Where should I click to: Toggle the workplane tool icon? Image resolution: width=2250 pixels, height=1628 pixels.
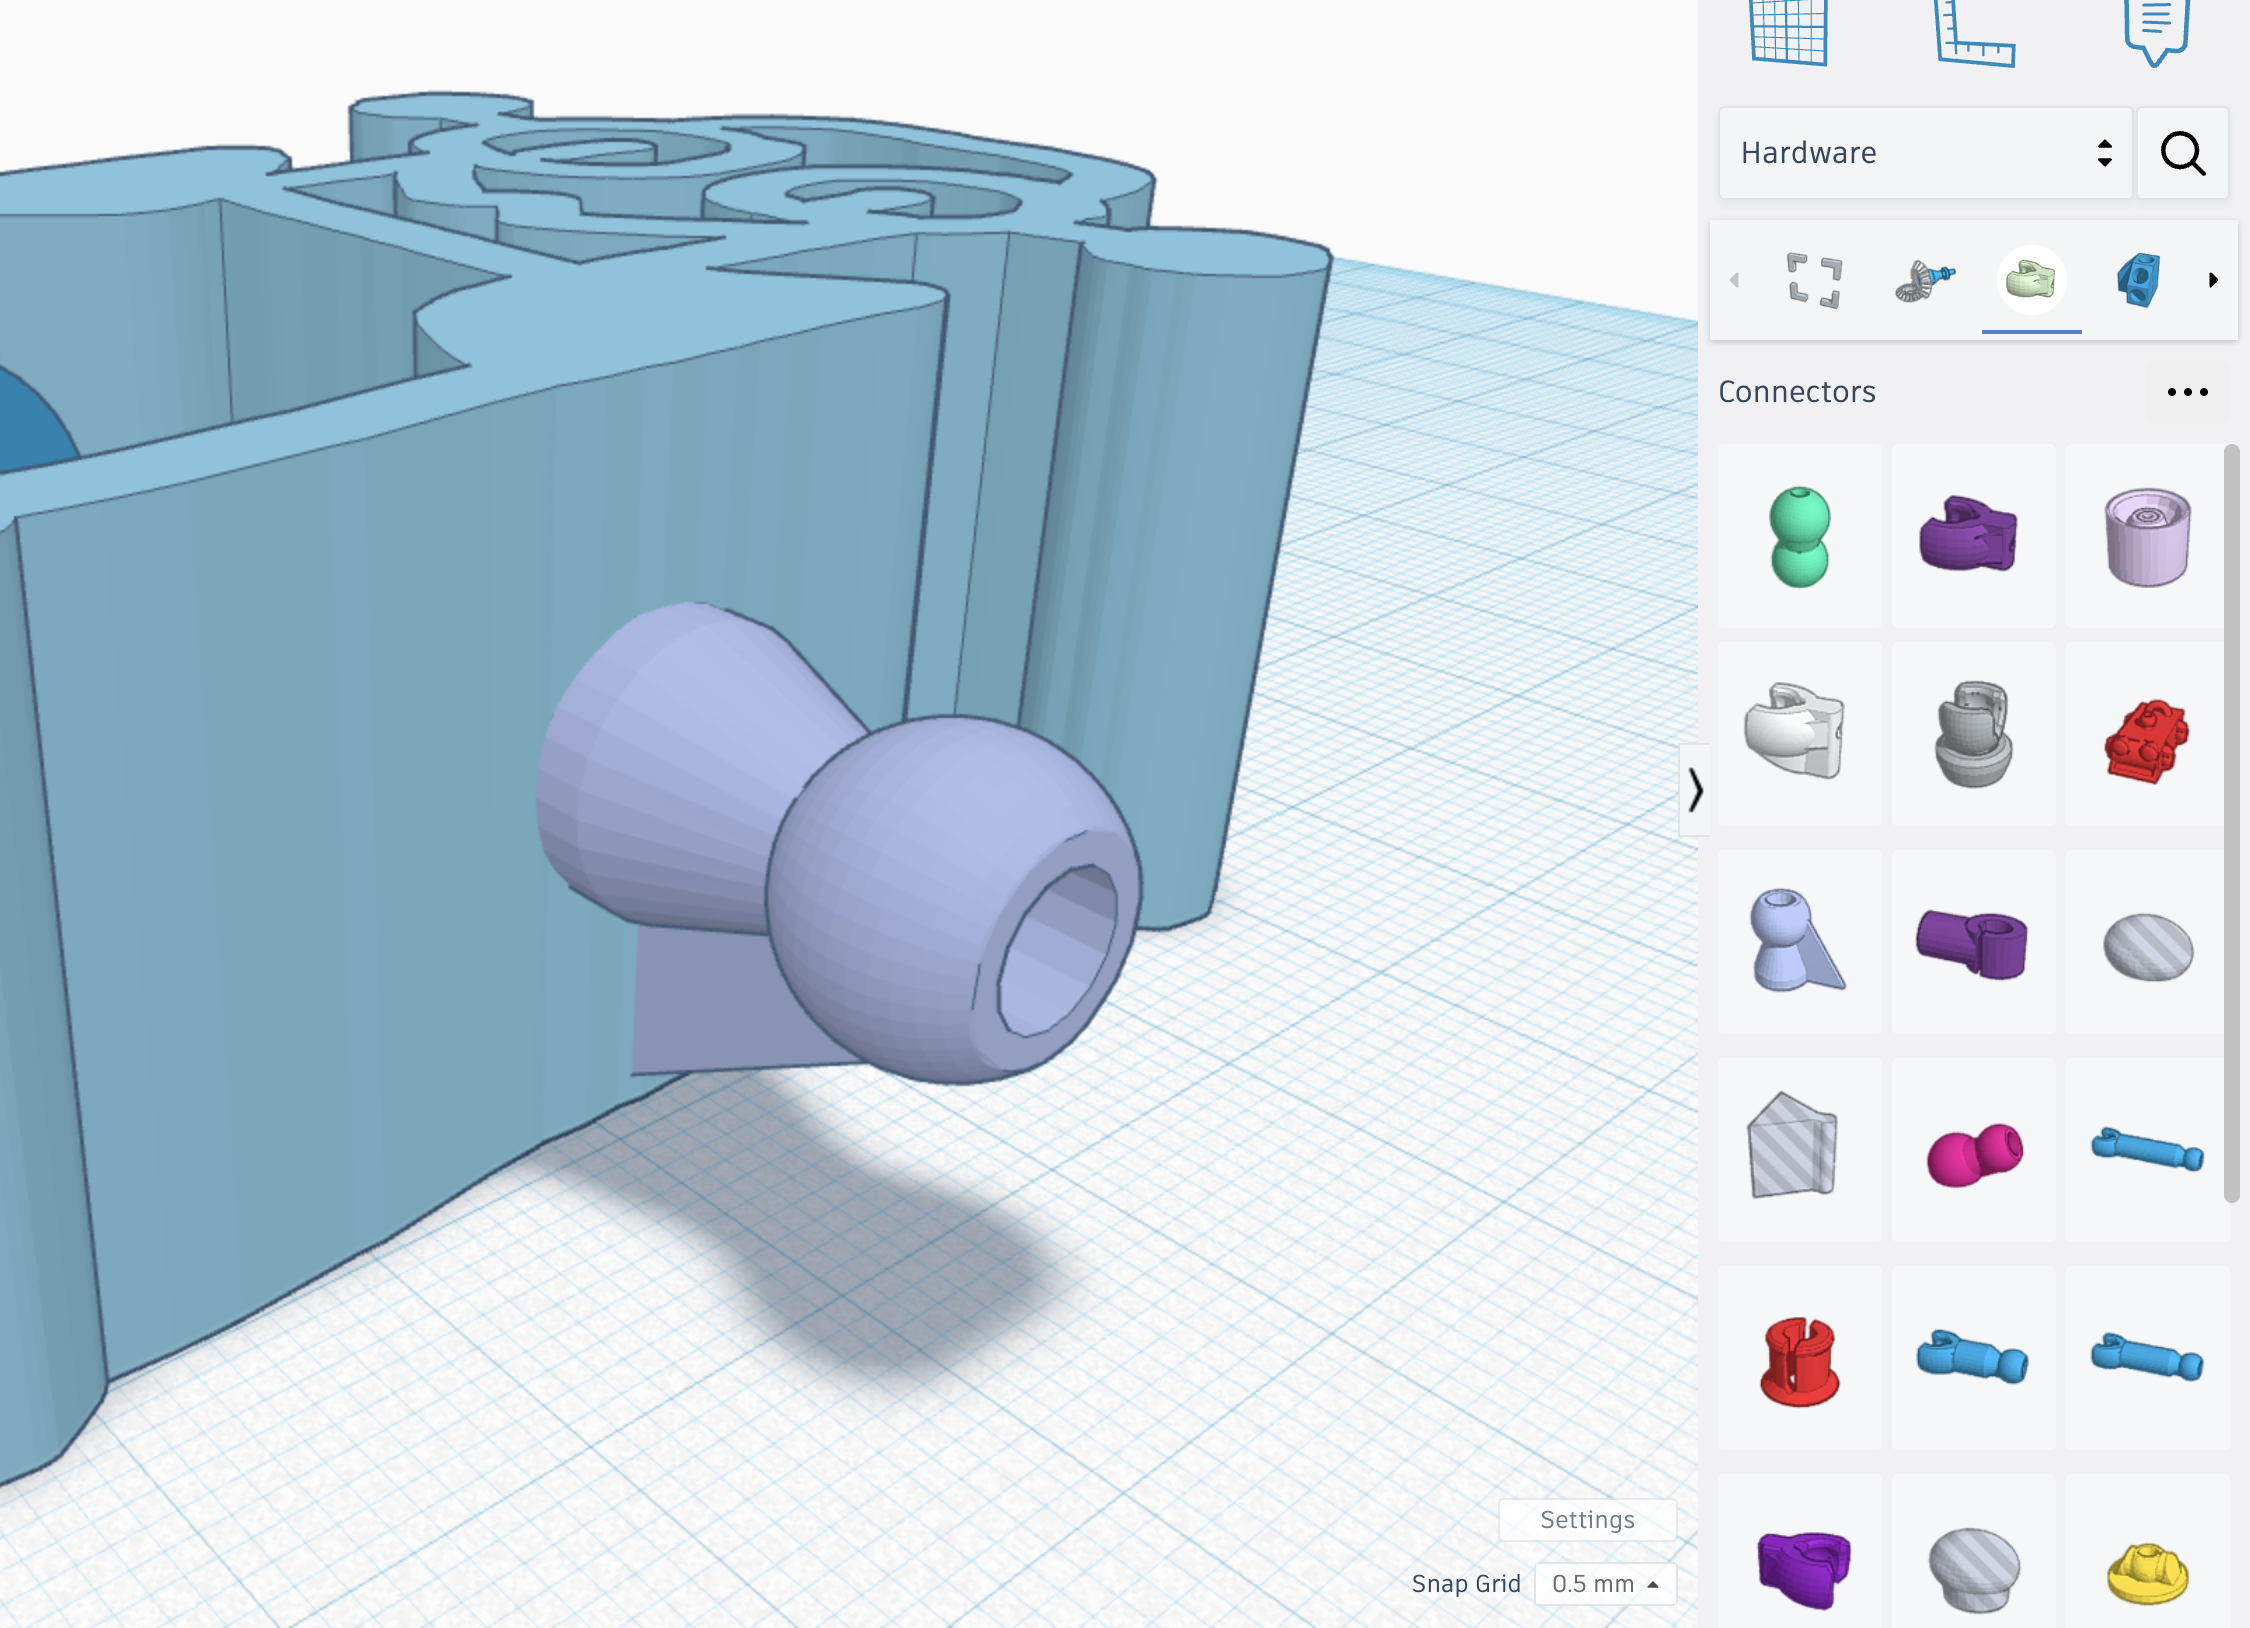1789,28
